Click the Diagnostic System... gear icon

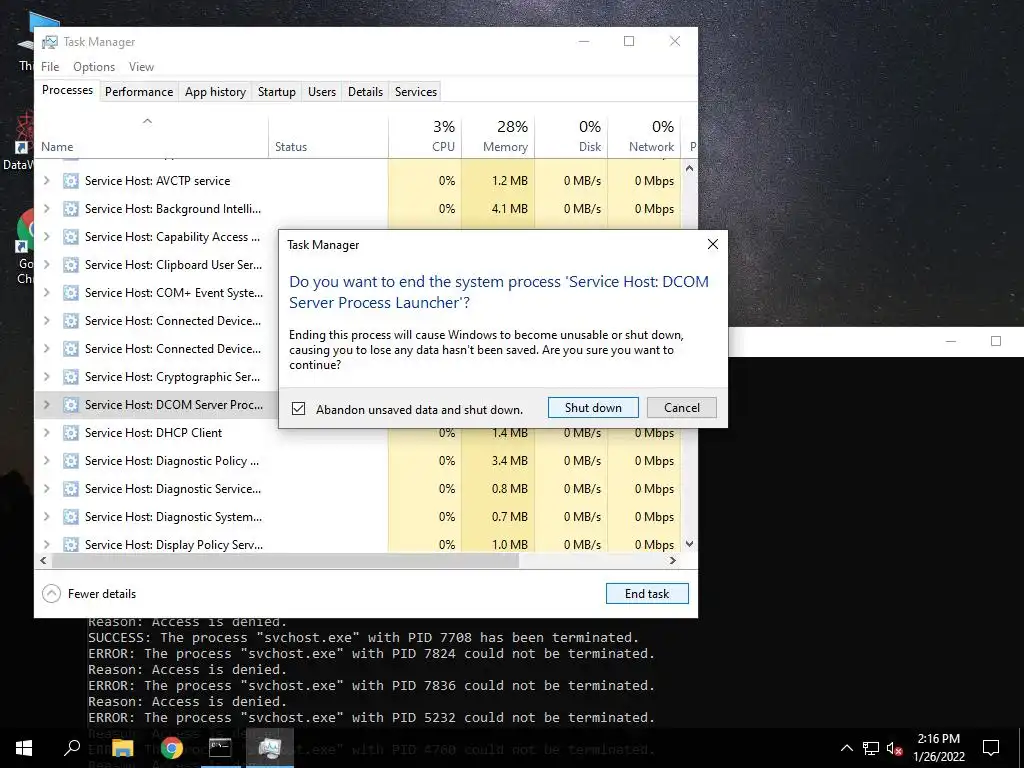[x=71, y=517]
